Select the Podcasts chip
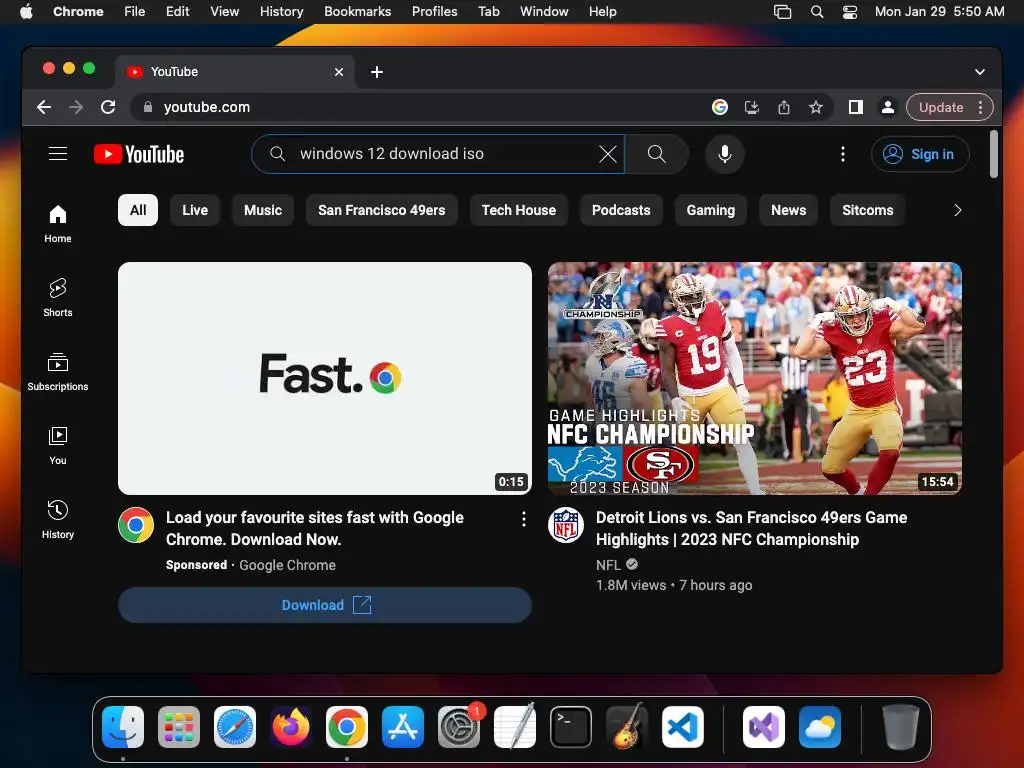1024x768 pixels. point(621,210)
